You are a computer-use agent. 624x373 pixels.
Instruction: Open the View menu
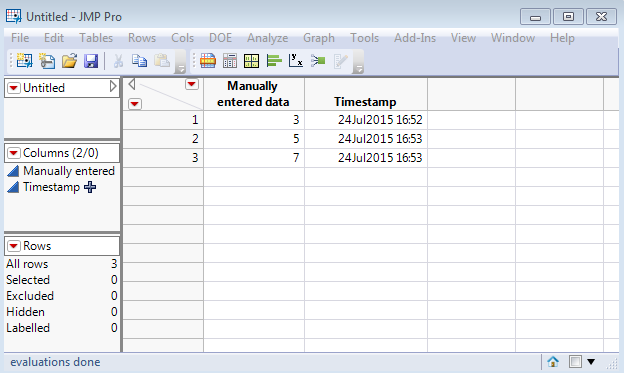463,38
